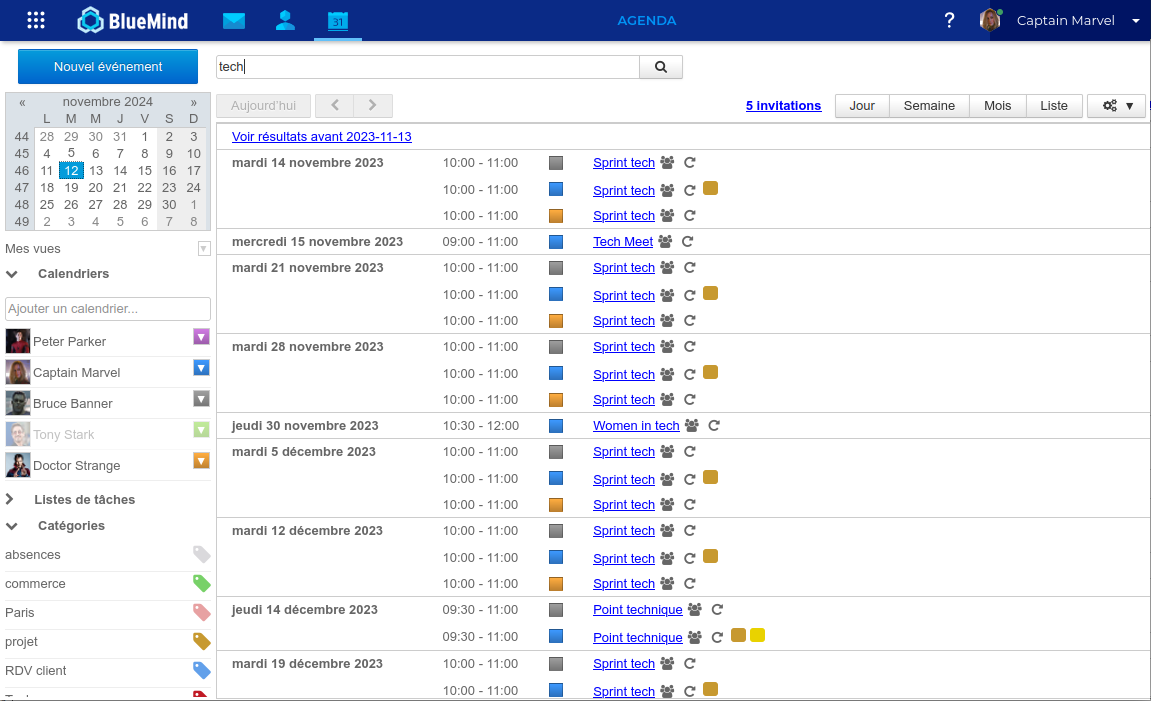The image size is (1151, 701).
Task: Toggle Bruce Banner calendar visibility box
Action: click(x=201, y=399)
